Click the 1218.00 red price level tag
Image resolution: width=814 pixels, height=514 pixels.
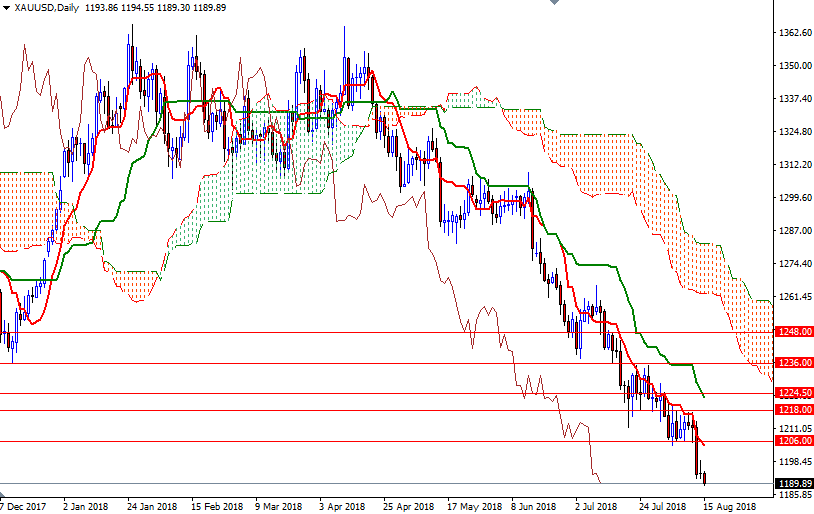pos(793,410)
